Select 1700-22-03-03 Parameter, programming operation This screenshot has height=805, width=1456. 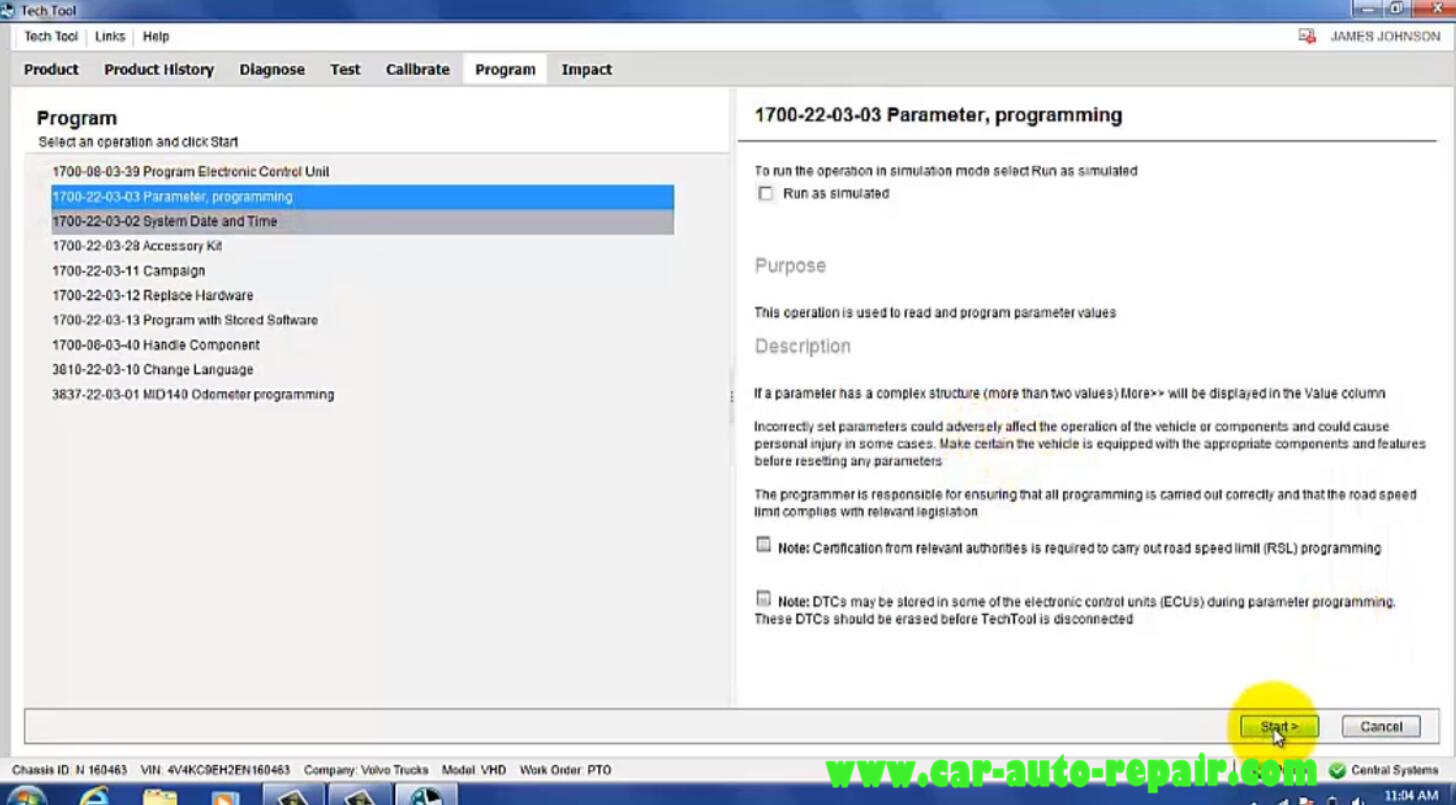(x=362, y=197)
